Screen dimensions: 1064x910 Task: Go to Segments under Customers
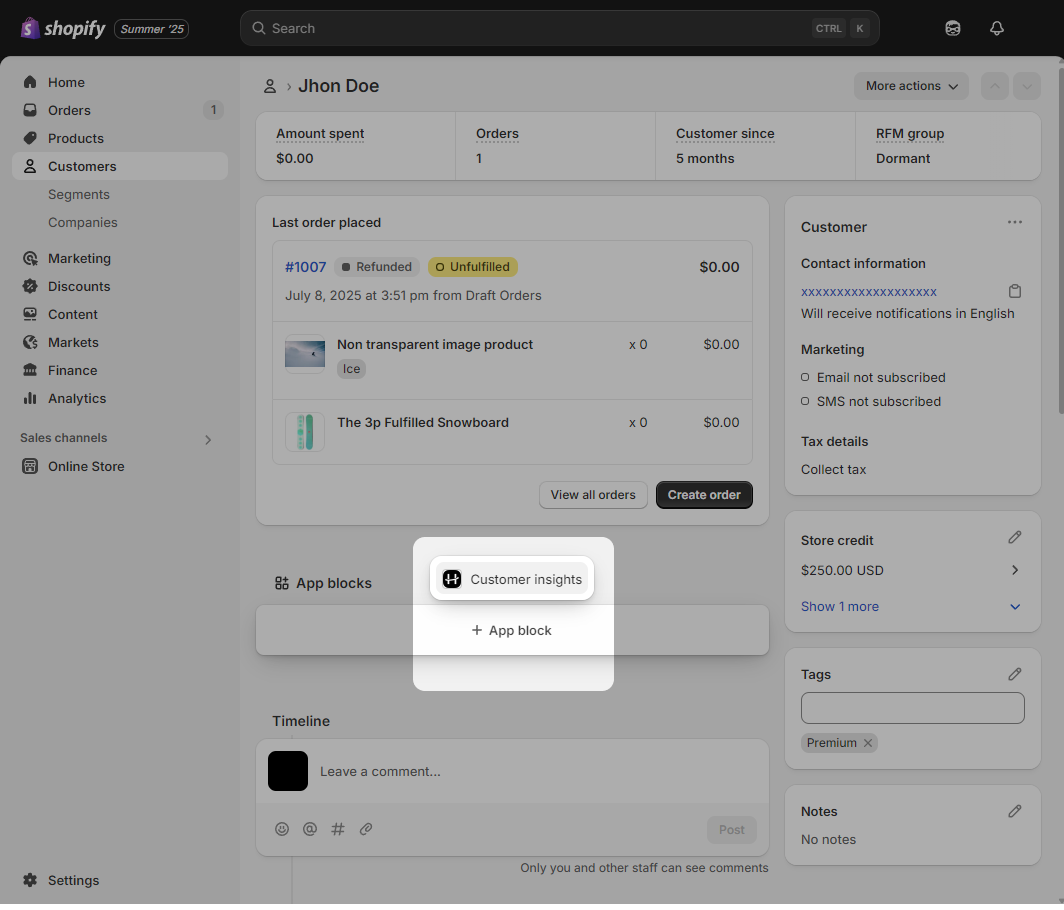tap(79, 194)
